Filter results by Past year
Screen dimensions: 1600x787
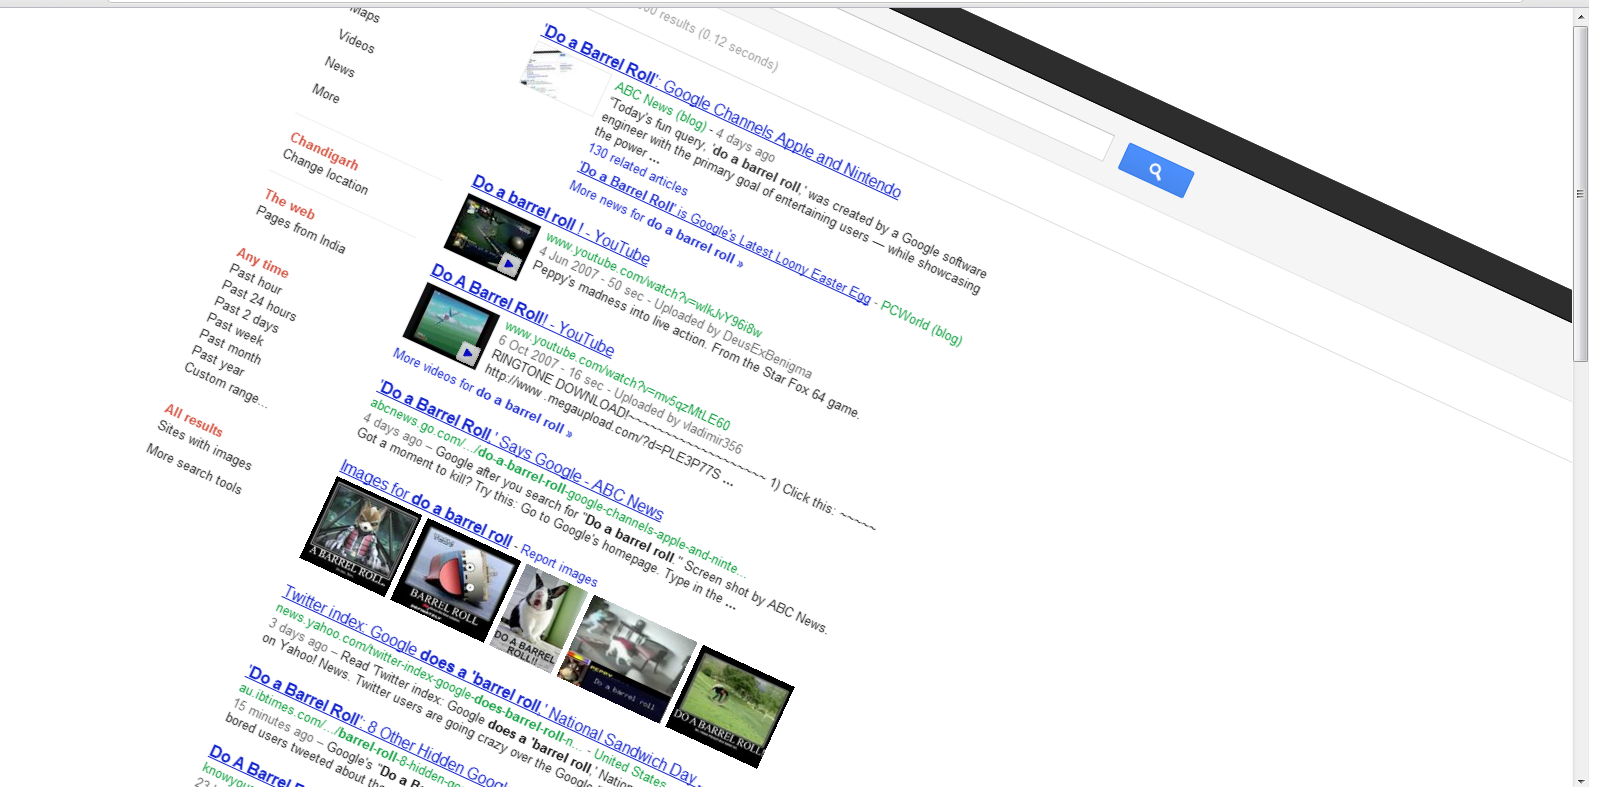click(x=217, y=361)
